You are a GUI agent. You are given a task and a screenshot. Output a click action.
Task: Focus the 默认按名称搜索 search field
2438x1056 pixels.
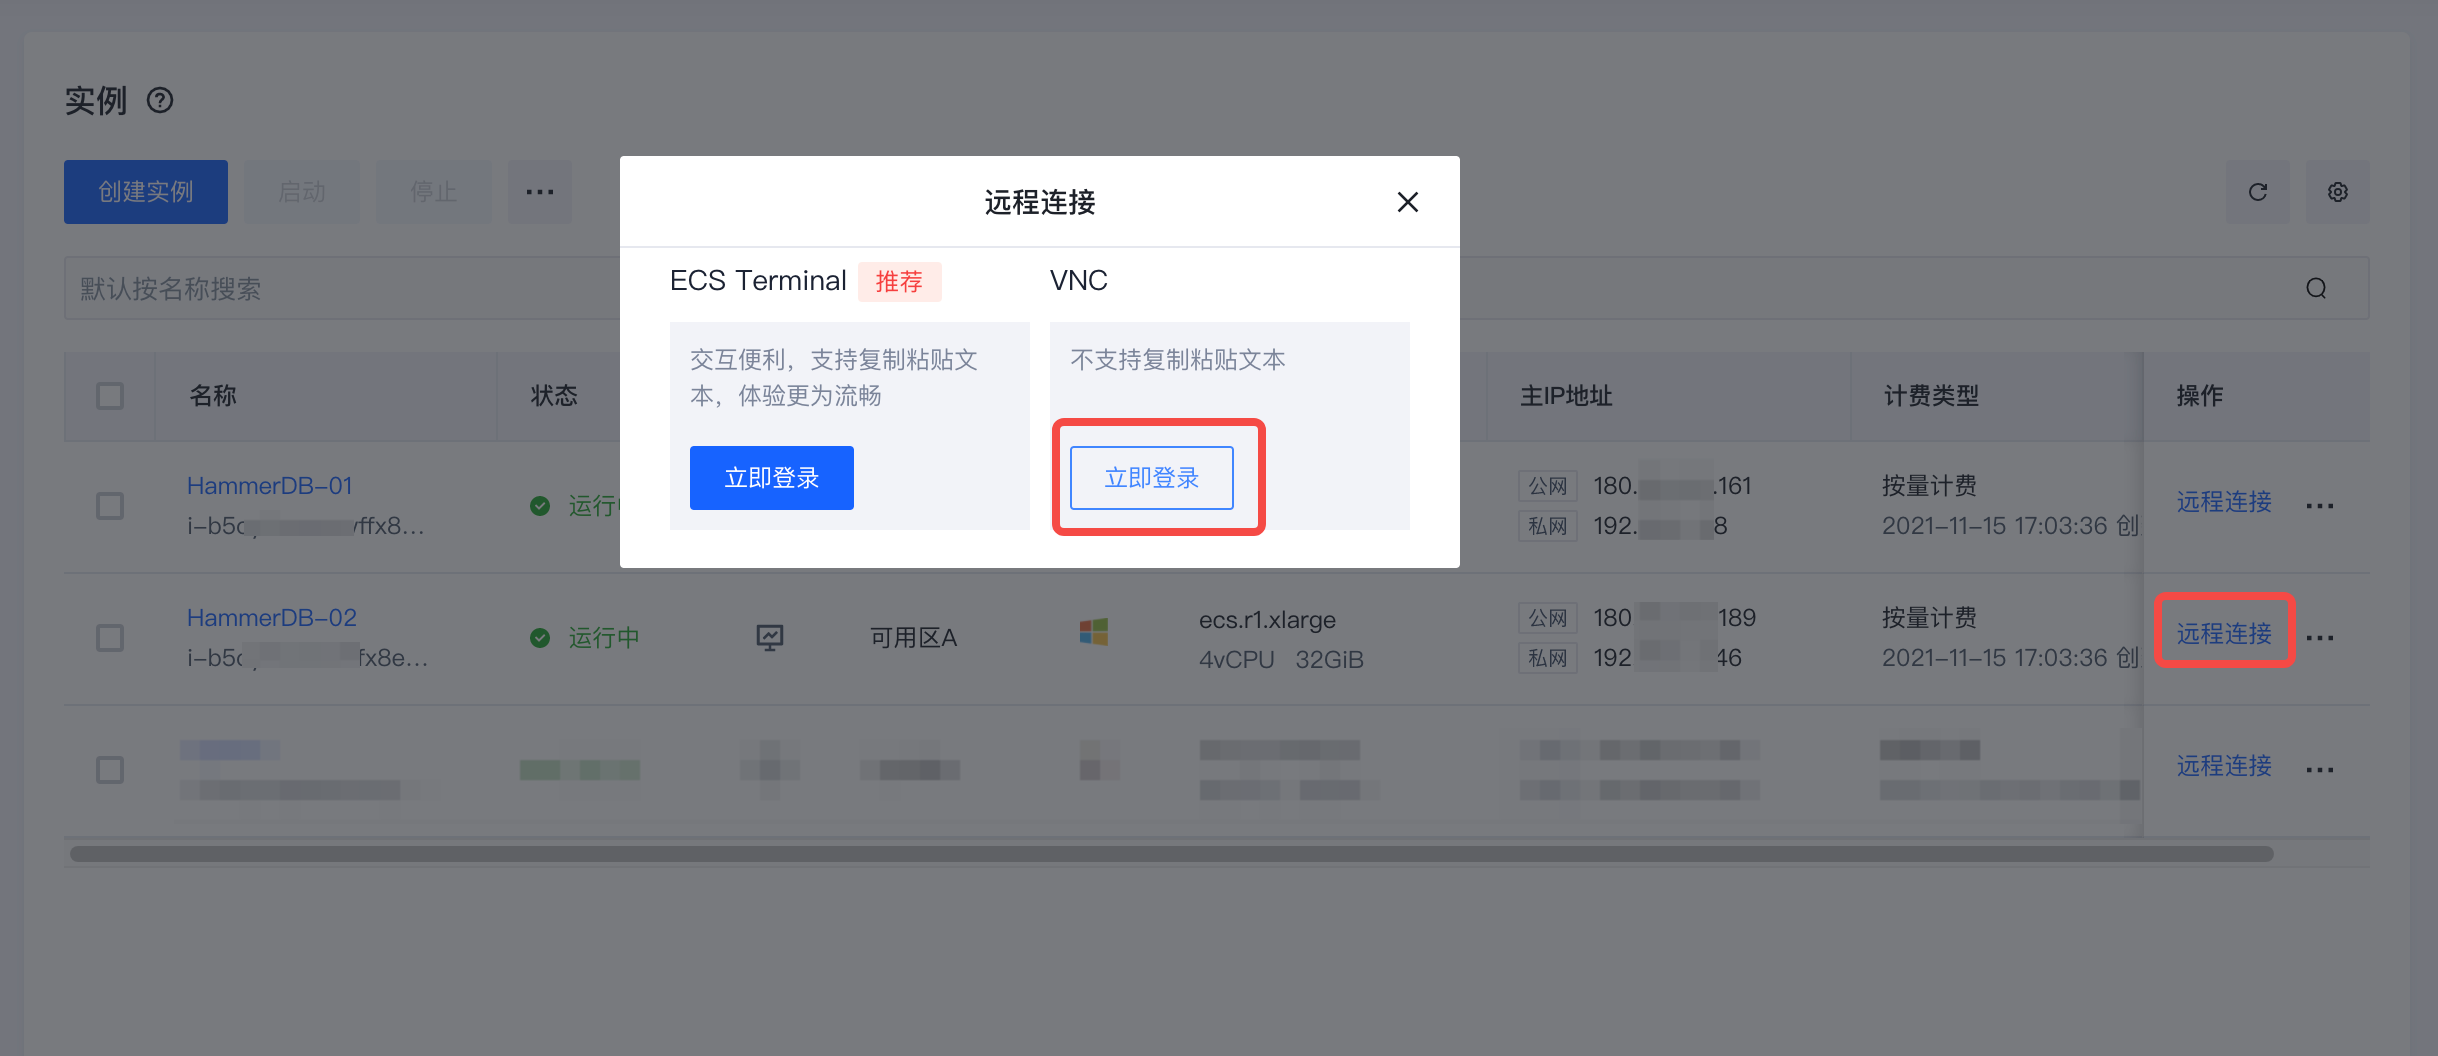point(1216,289)
